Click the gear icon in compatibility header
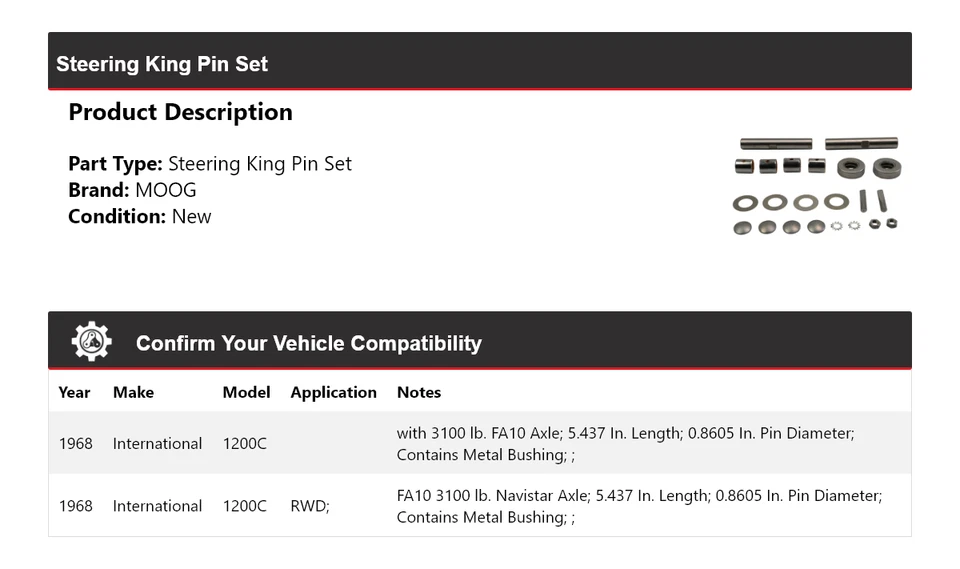Image resolution: width=960 pixels, height=569 pixels. [91, 342]
